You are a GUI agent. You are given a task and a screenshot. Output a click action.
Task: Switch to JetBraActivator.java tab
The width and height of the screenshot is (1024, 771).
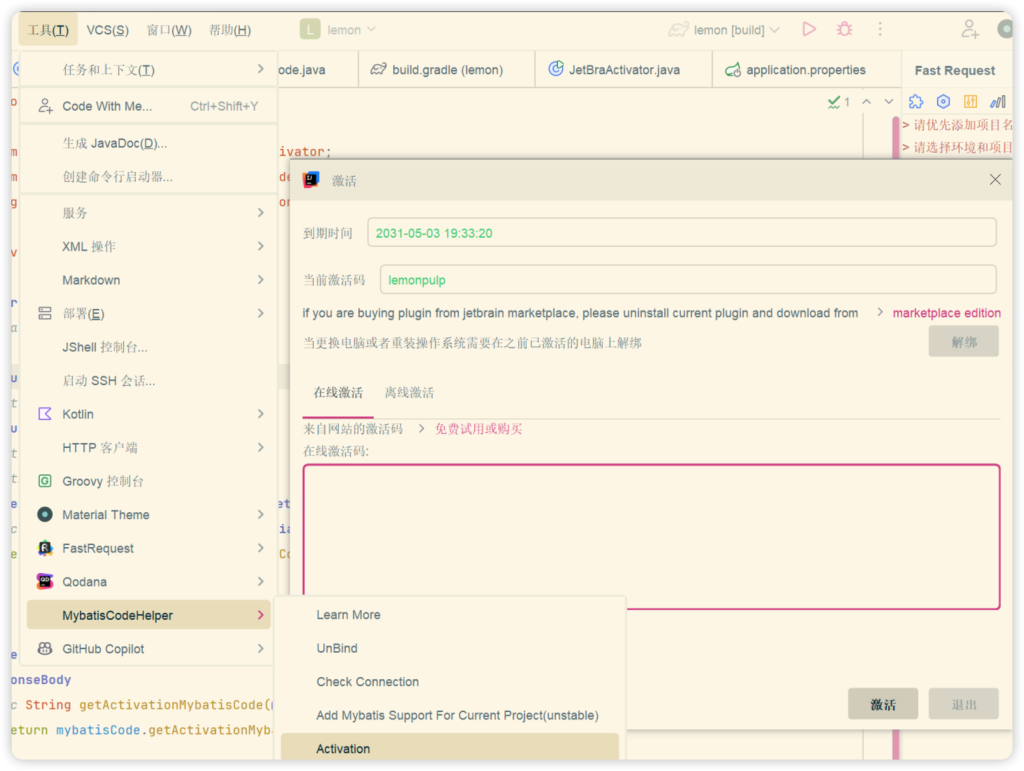pyautogui.click(x=624, y=70)
